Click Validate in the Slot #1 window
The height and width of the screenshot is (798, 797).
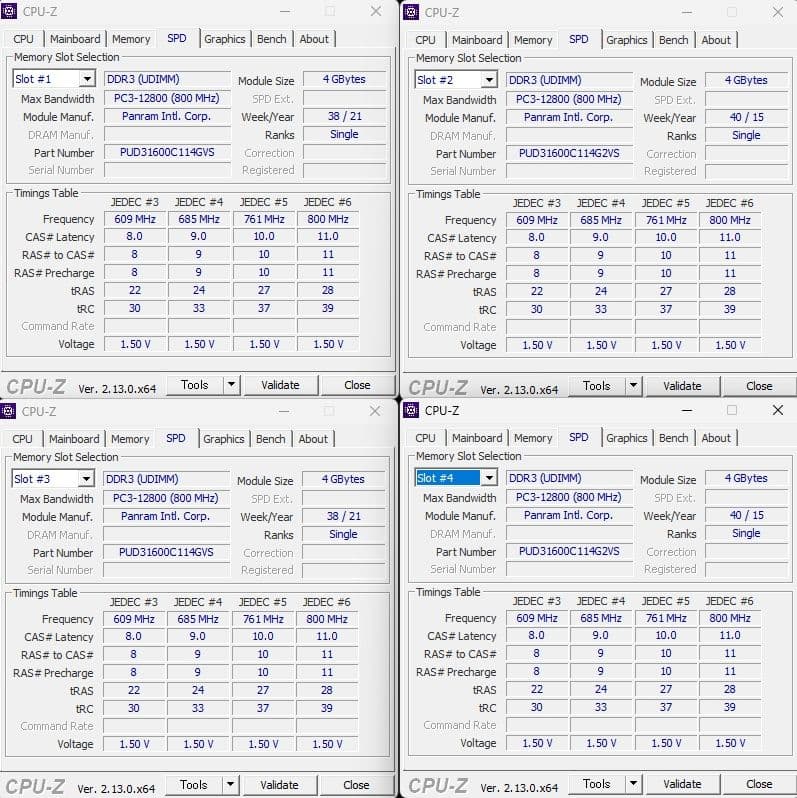pos(280,385)
